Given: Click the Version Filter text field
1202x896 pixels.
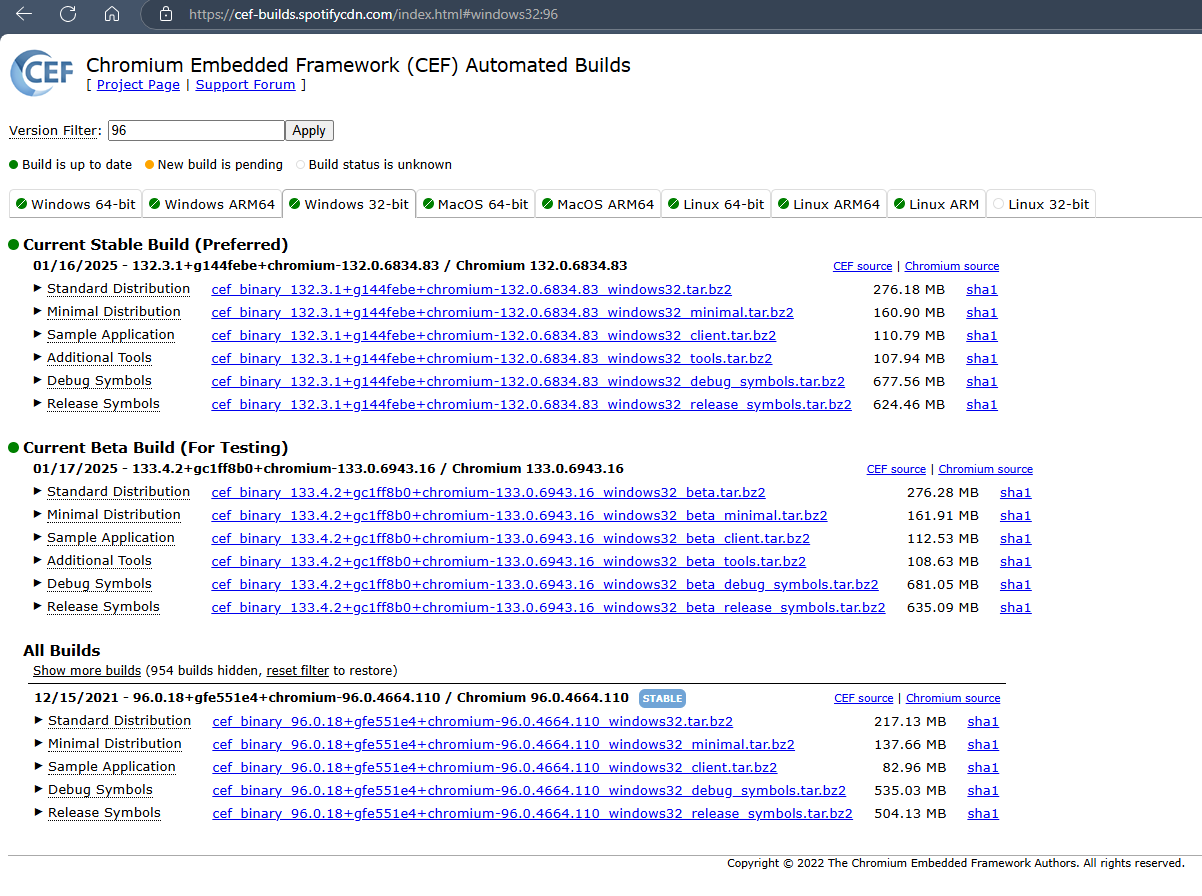Looking at the screenshot, I should (x=196, y=131).
